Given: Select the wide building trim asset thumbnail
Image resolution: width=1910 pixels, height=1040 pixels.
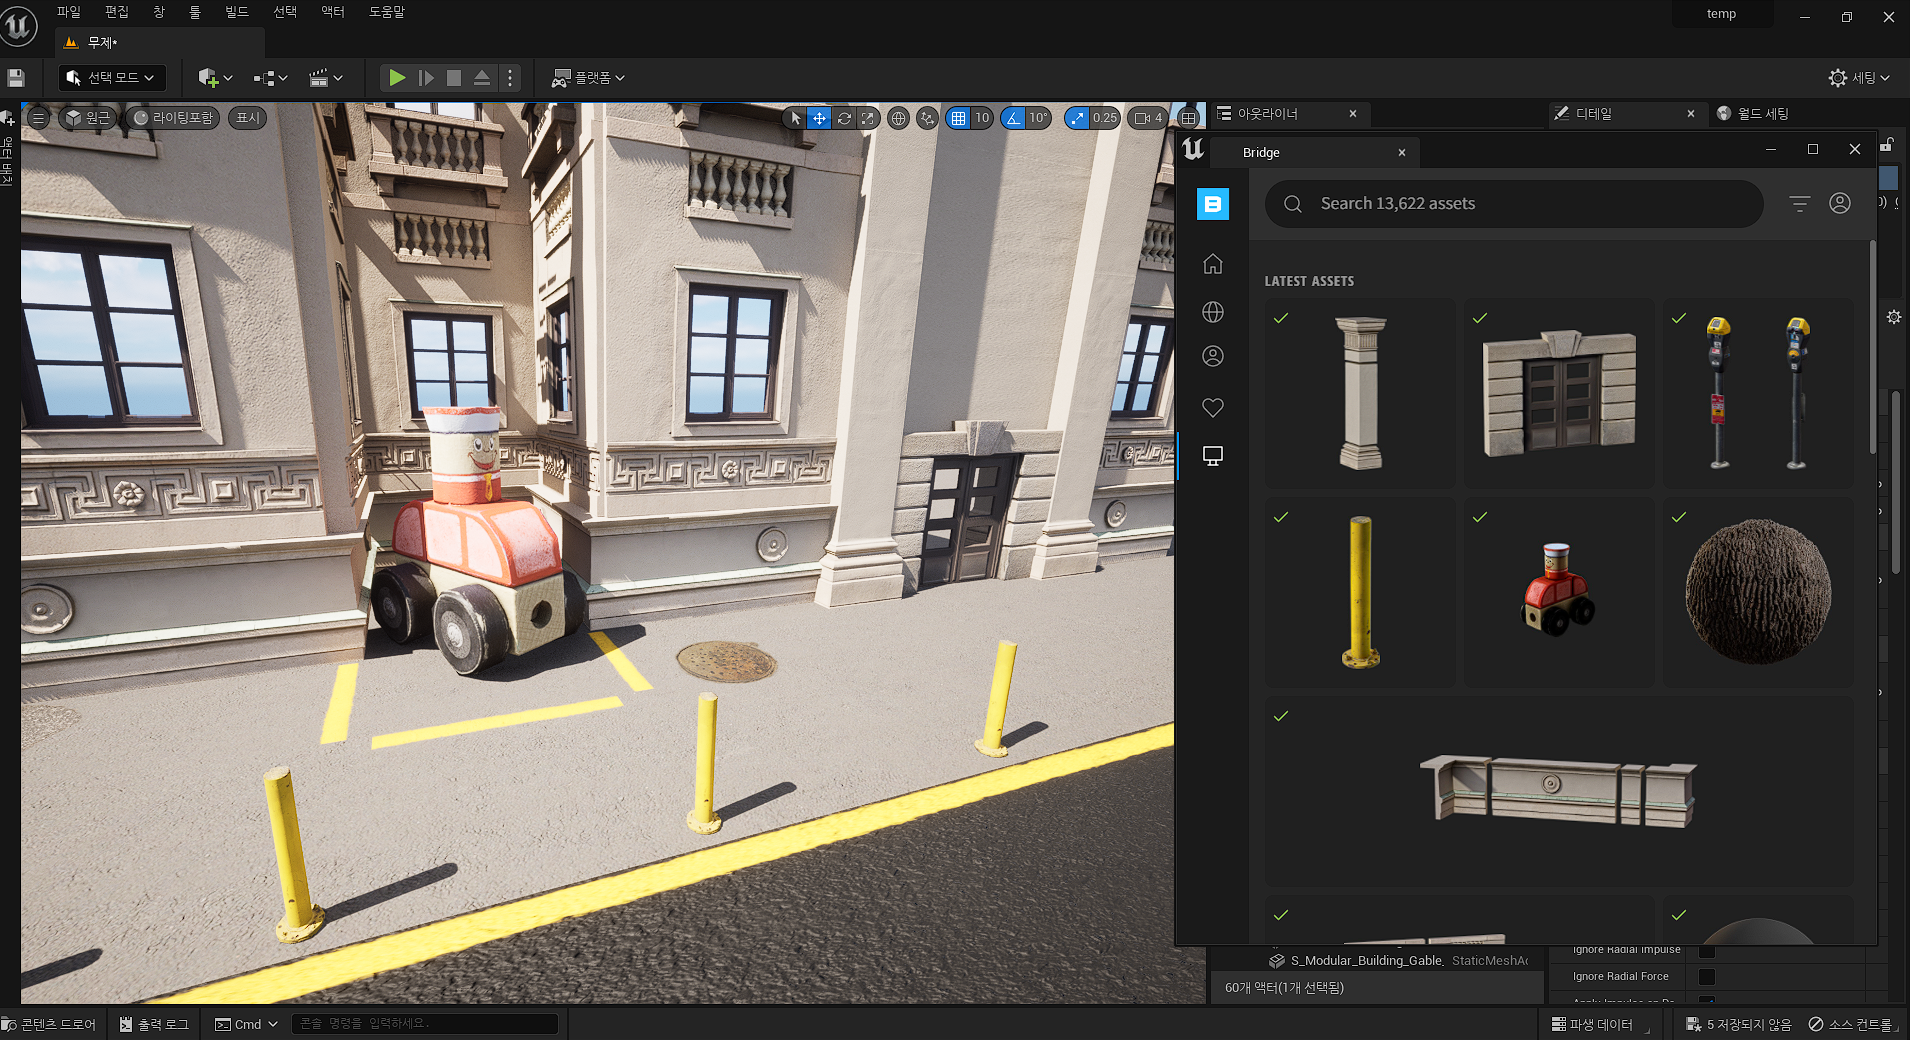Looking at the screenshot, I should click(1559, 791).
